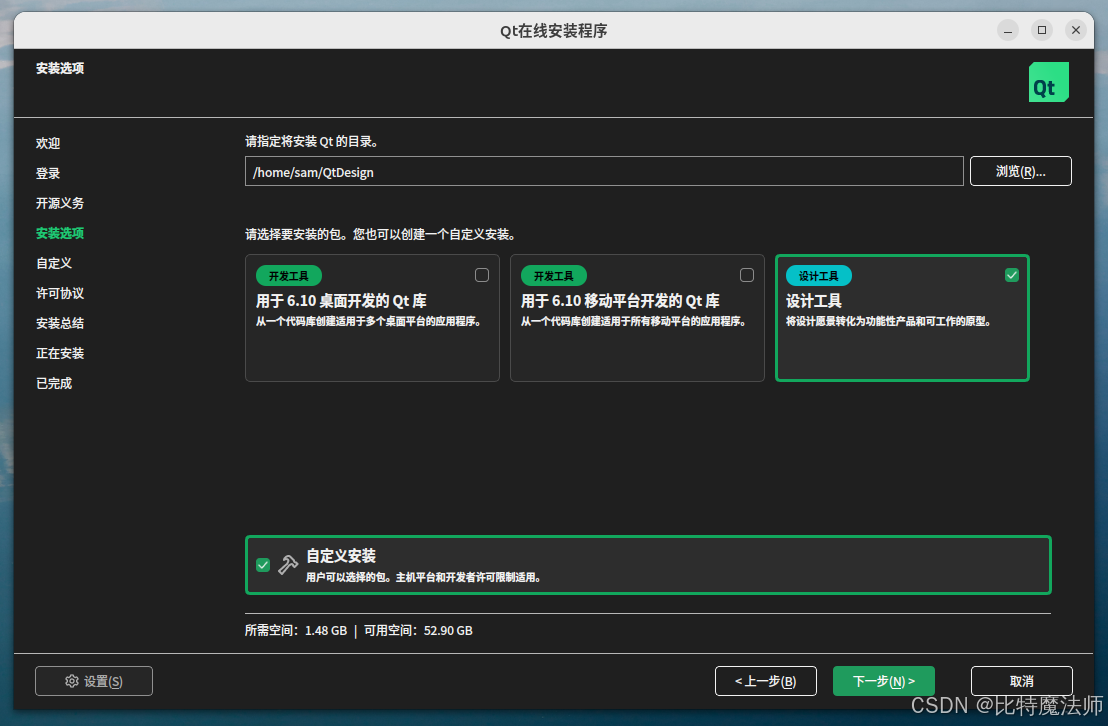Click the 浏览(R)... button
Image resolution: width=1108 pixels, height=726 pixels.
[1020, 170]
